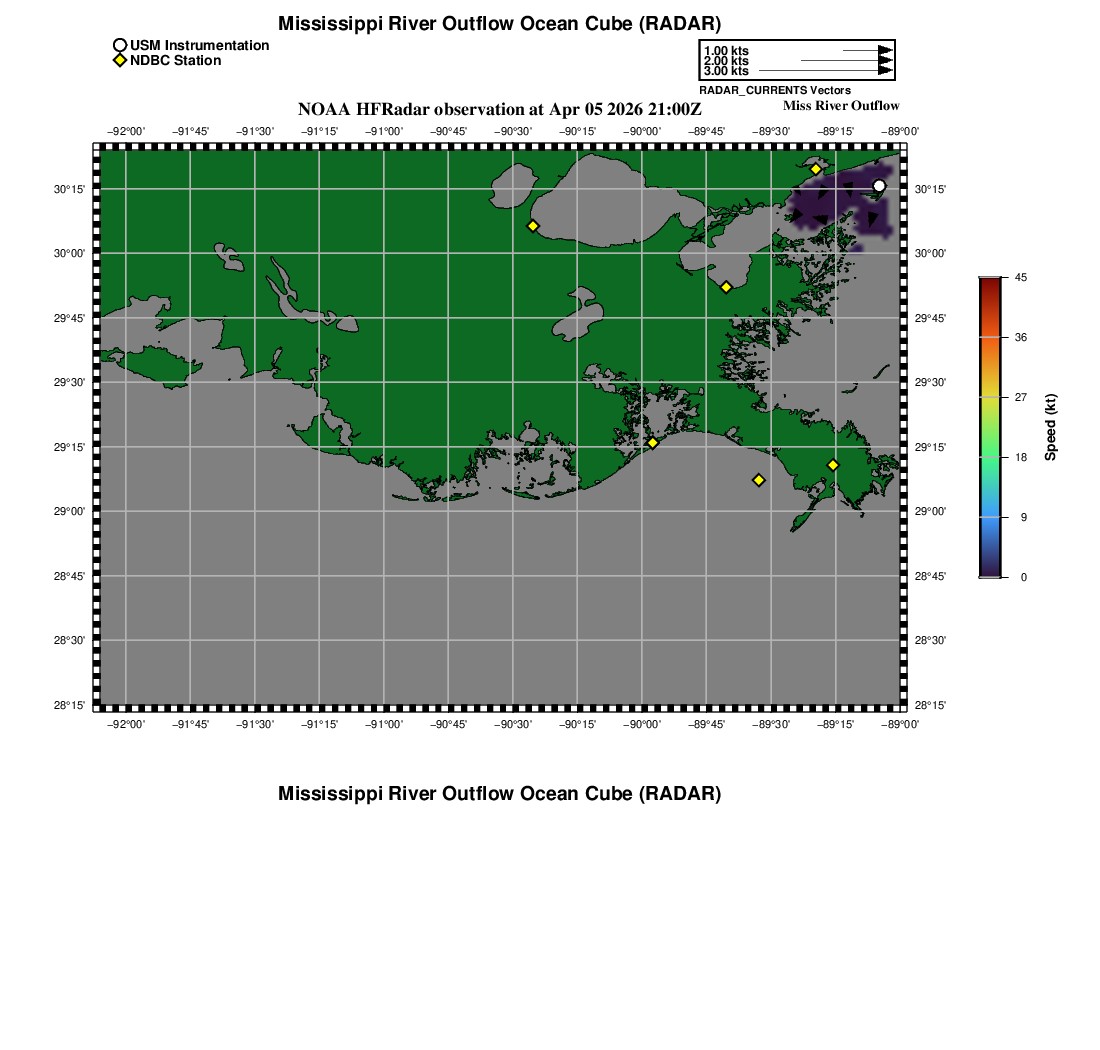1100x1050 pixels.
Task: Click the 'Miss River Outflow' label
Action: click(x=840, y=106)
